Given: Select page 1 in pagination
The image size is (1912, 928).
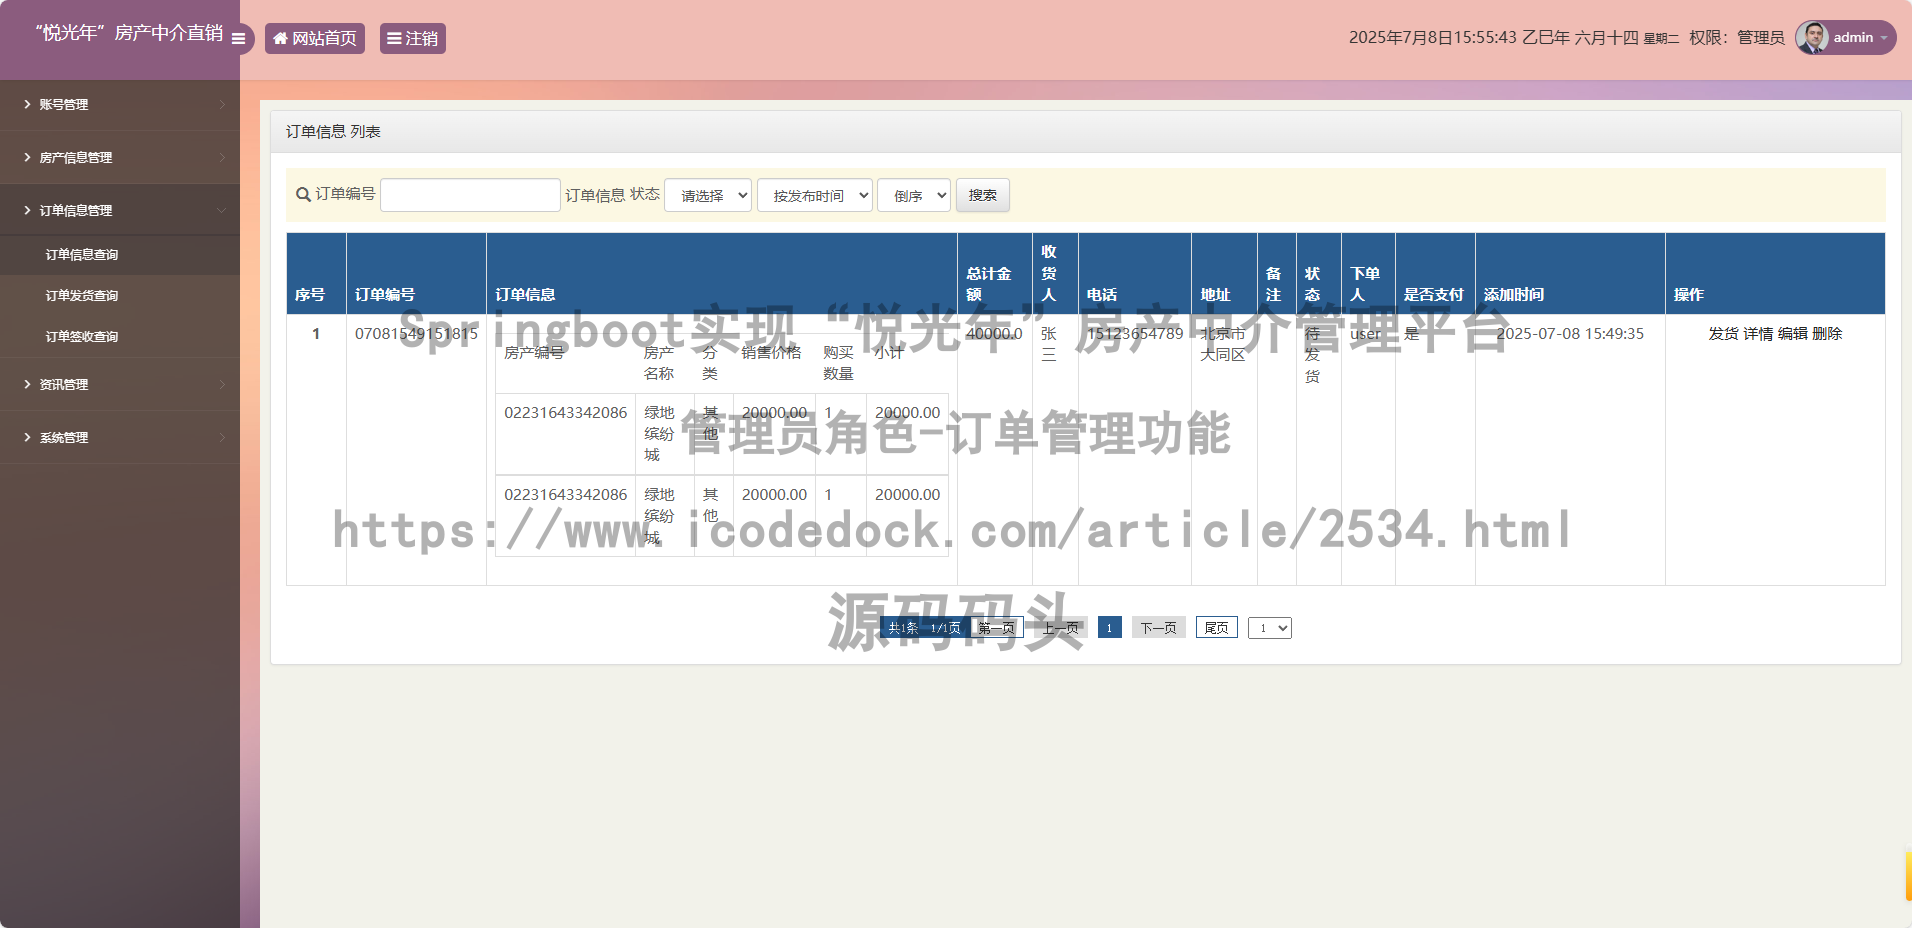Looking at the screenshot, I should [x=1109, y=628].
